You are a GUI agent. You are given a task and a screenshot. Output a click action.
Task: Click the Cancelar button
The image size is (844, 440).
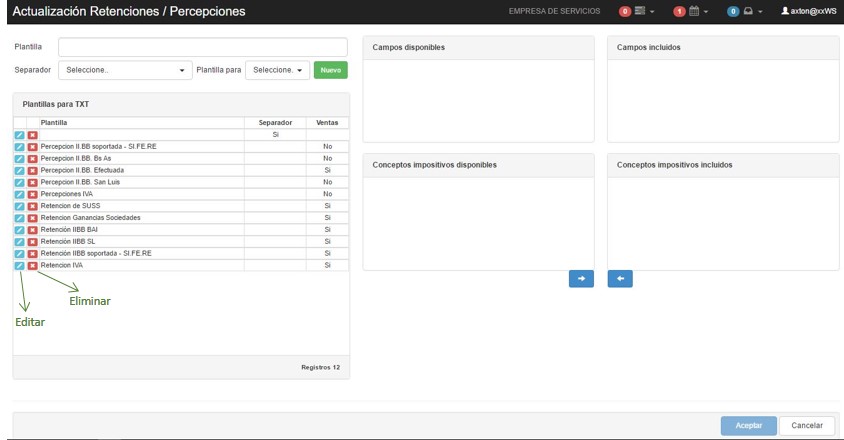[x=806, y=425]
